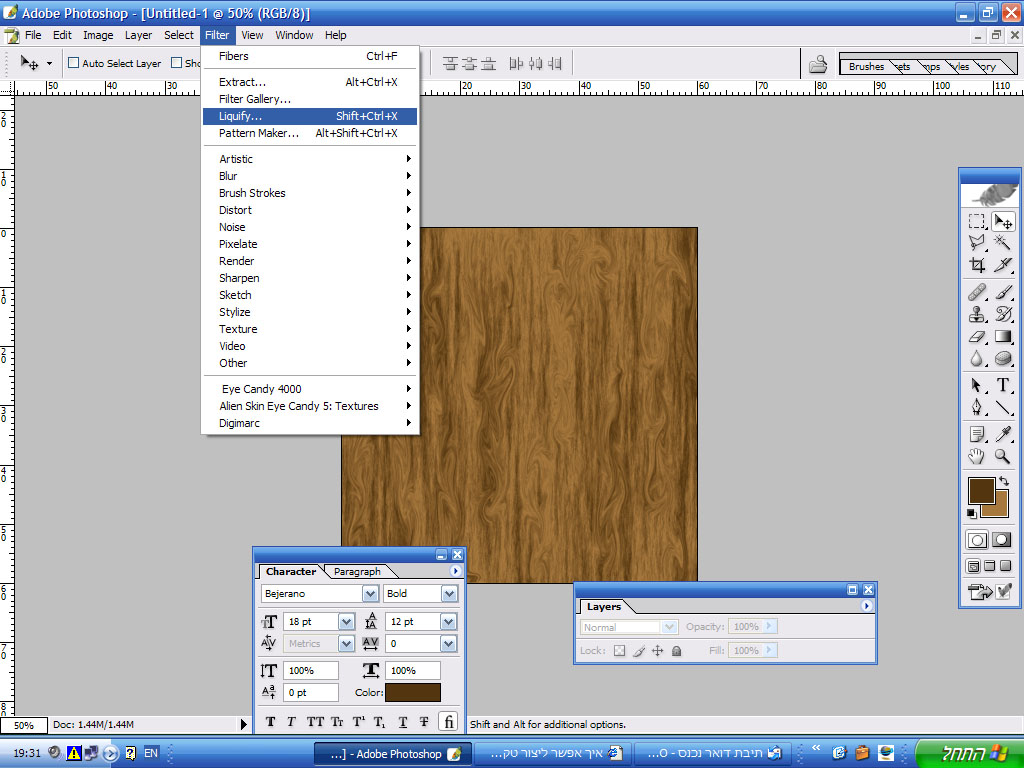Click the vertical scale 100% field
Image resolution: width=1024 pixels, height=768 pixels.
(310, 671)
